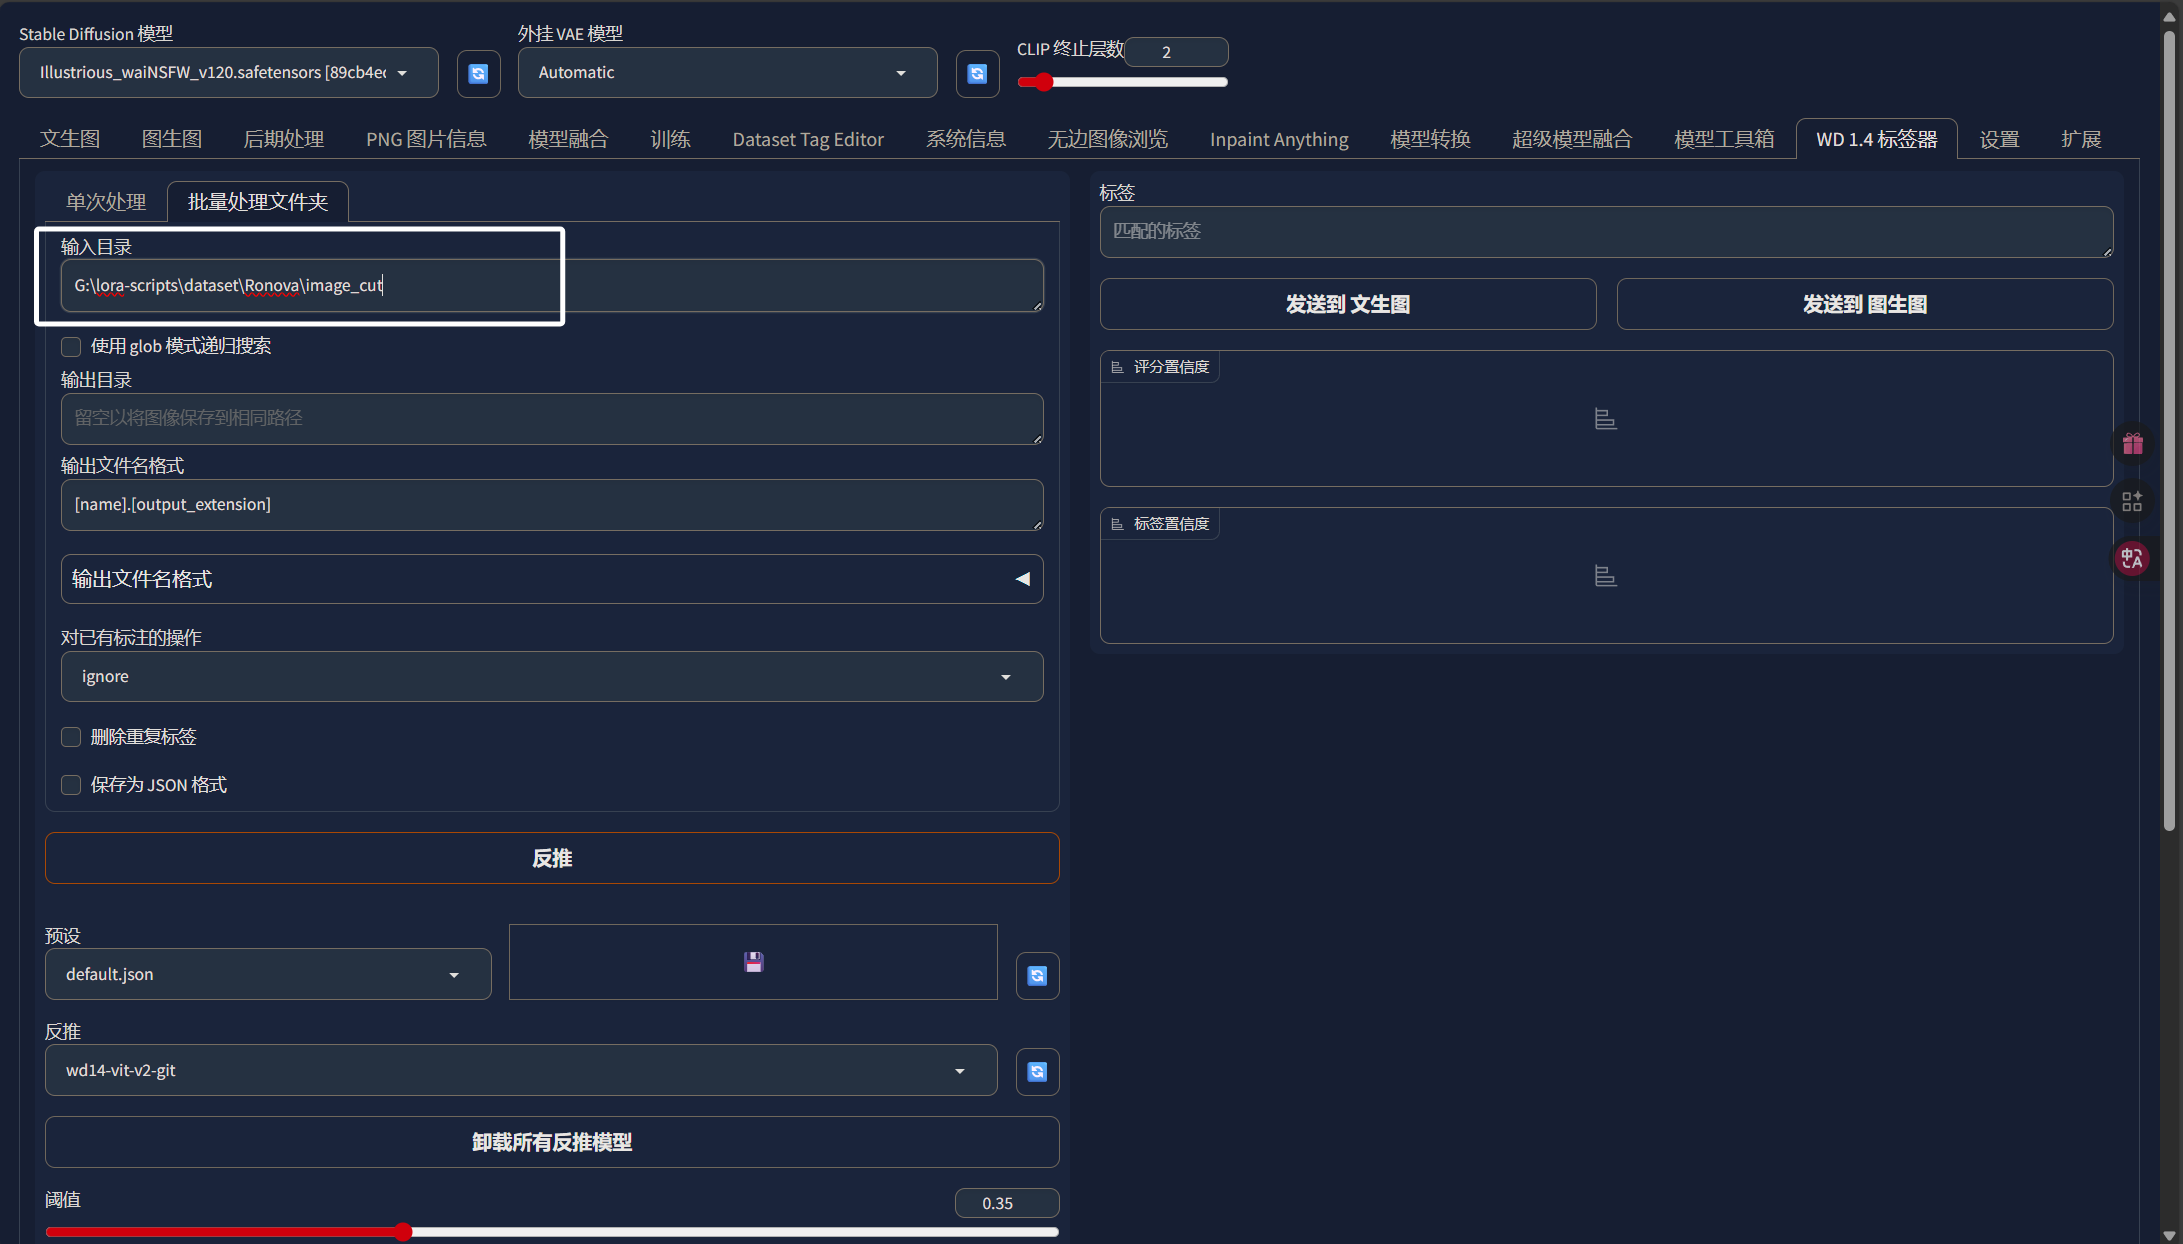This screenshot has height=1244, width=2183.
Task: Switch to the 文生图 tab
Action: pos(70,139)
